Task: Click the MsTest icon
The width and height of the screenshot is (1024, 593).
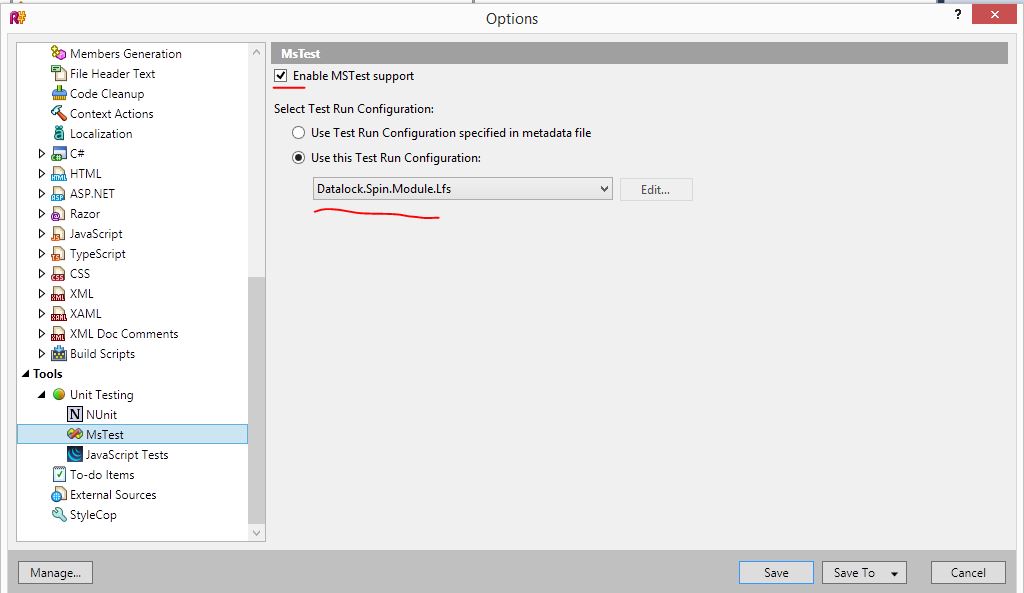Action: [x=75, y=434]
